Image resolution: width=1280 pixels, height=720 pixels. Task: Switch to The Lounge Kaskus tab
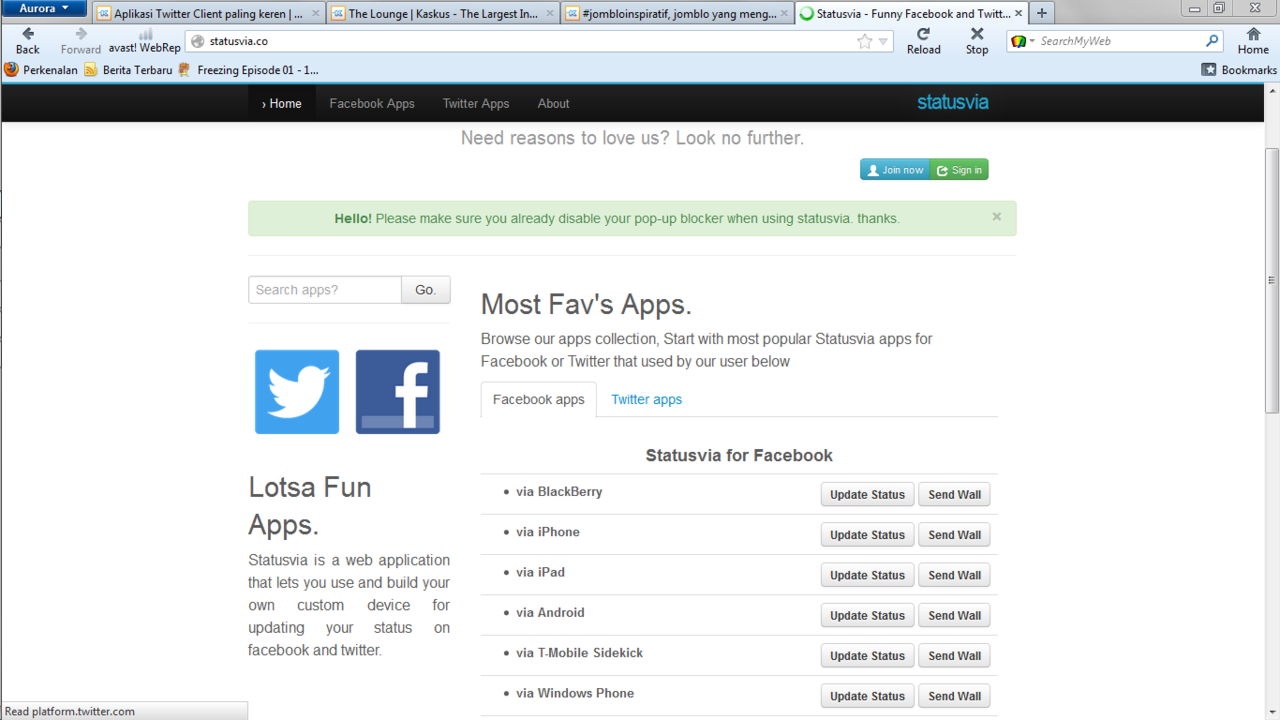pos(442,14)
